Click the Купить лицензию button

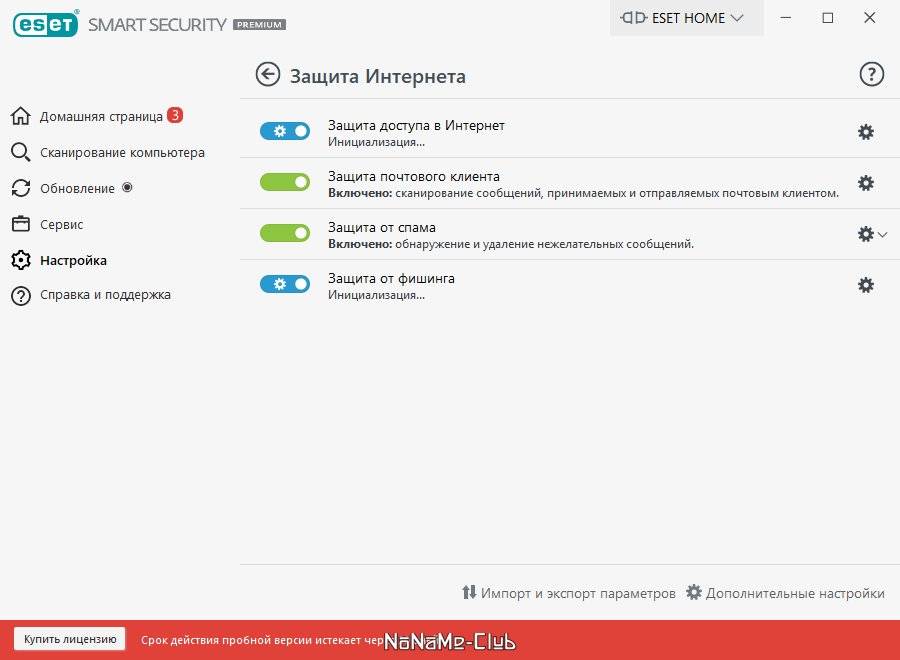click(x=69, y=639)
